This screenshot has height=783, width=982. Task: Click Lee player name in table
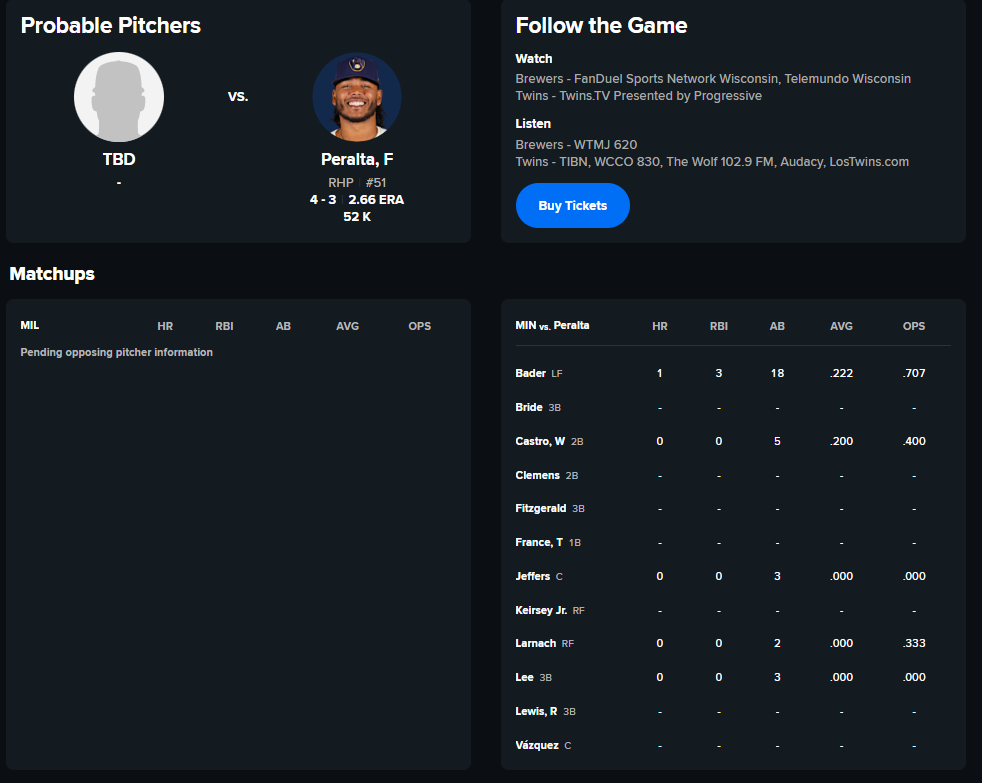(x=524, y=677)
